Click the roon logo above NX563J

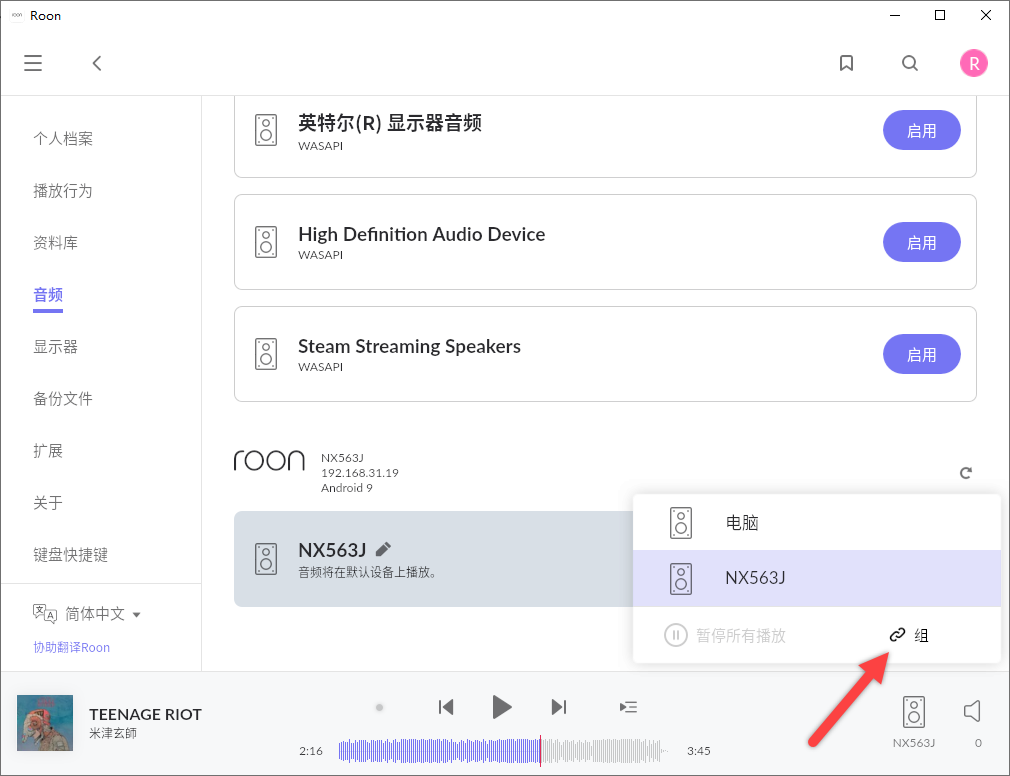269,460
